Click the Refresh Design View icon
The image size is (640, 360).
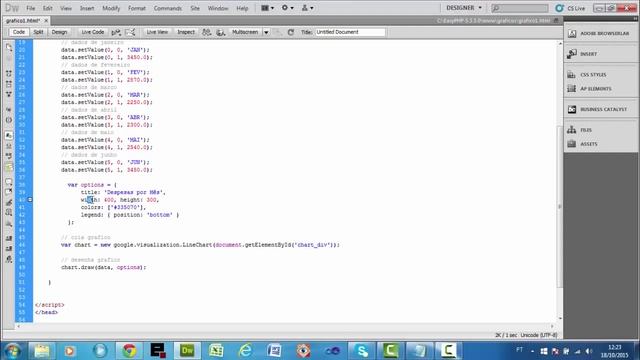coord(291,32)
